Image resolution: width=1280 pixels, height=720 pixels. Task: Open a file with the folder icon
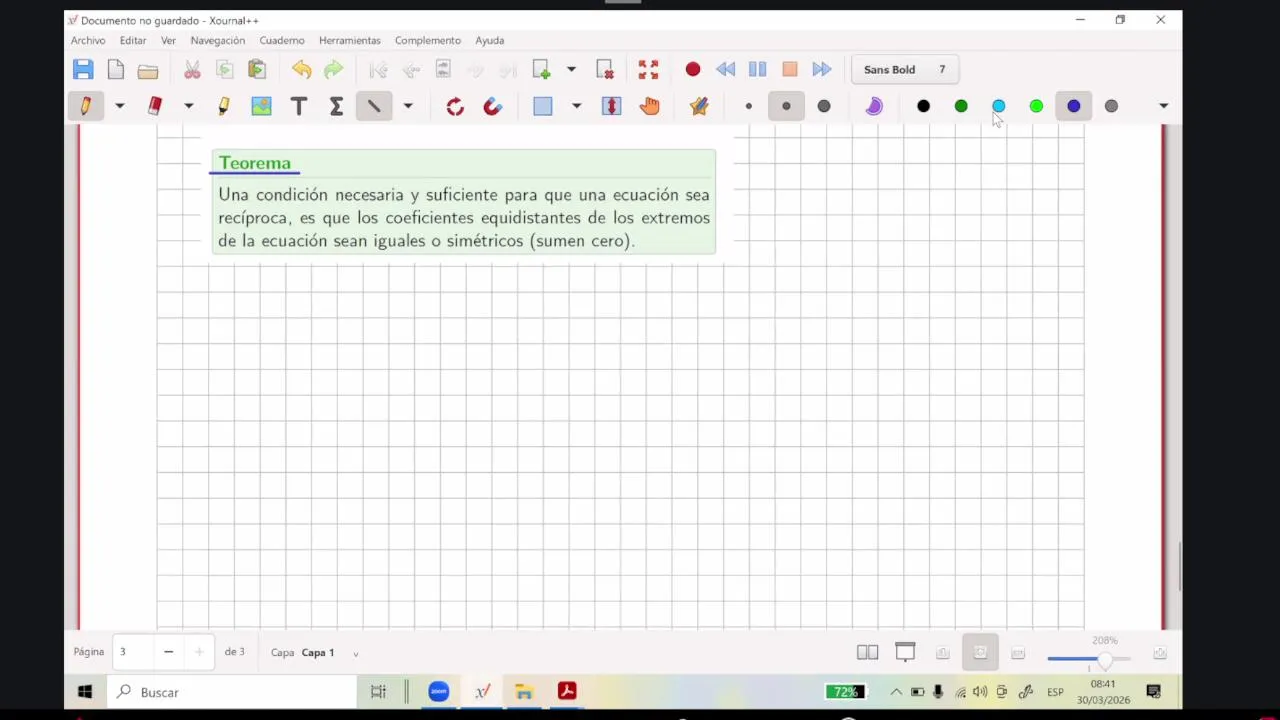148,70
